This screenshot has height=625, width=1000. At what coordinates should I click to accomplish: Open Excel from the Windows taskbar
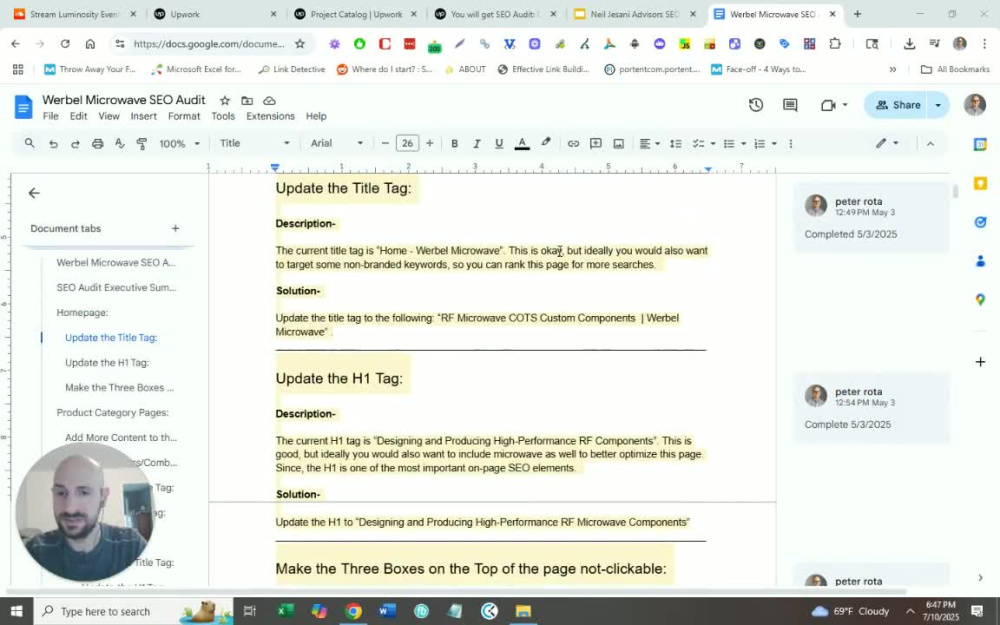(x=285, y=612)
